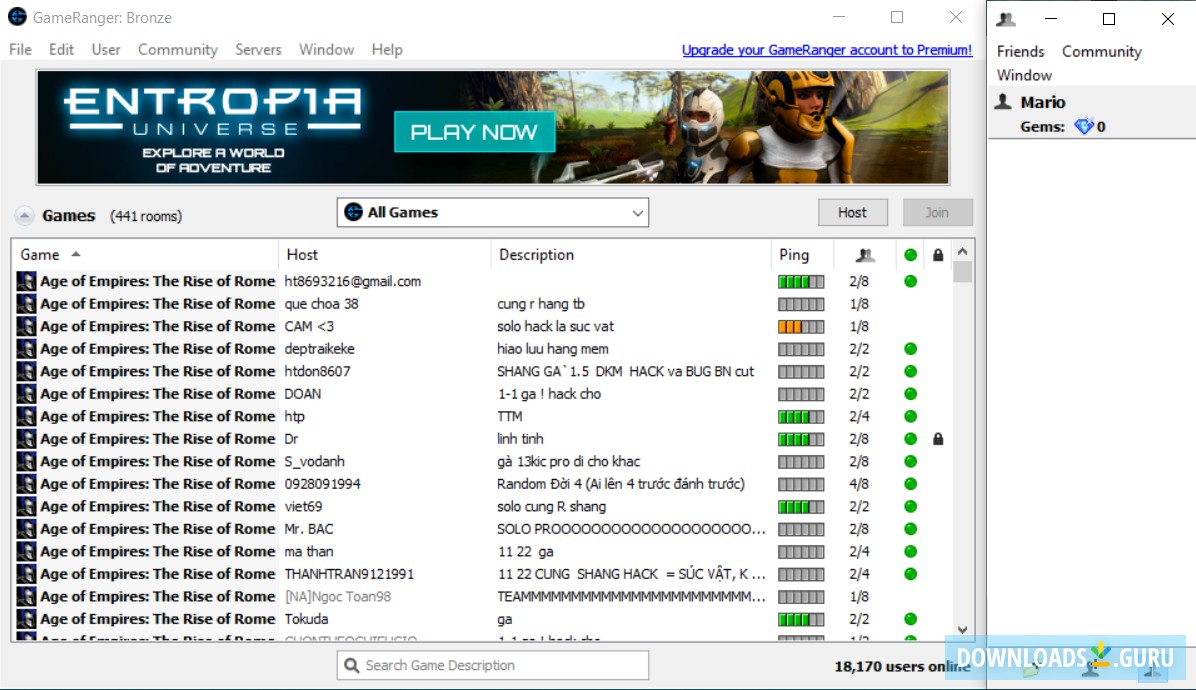This screenshot has width=1196, height=690.
Task: Click description 'linh tinh'
Action: 520,439
